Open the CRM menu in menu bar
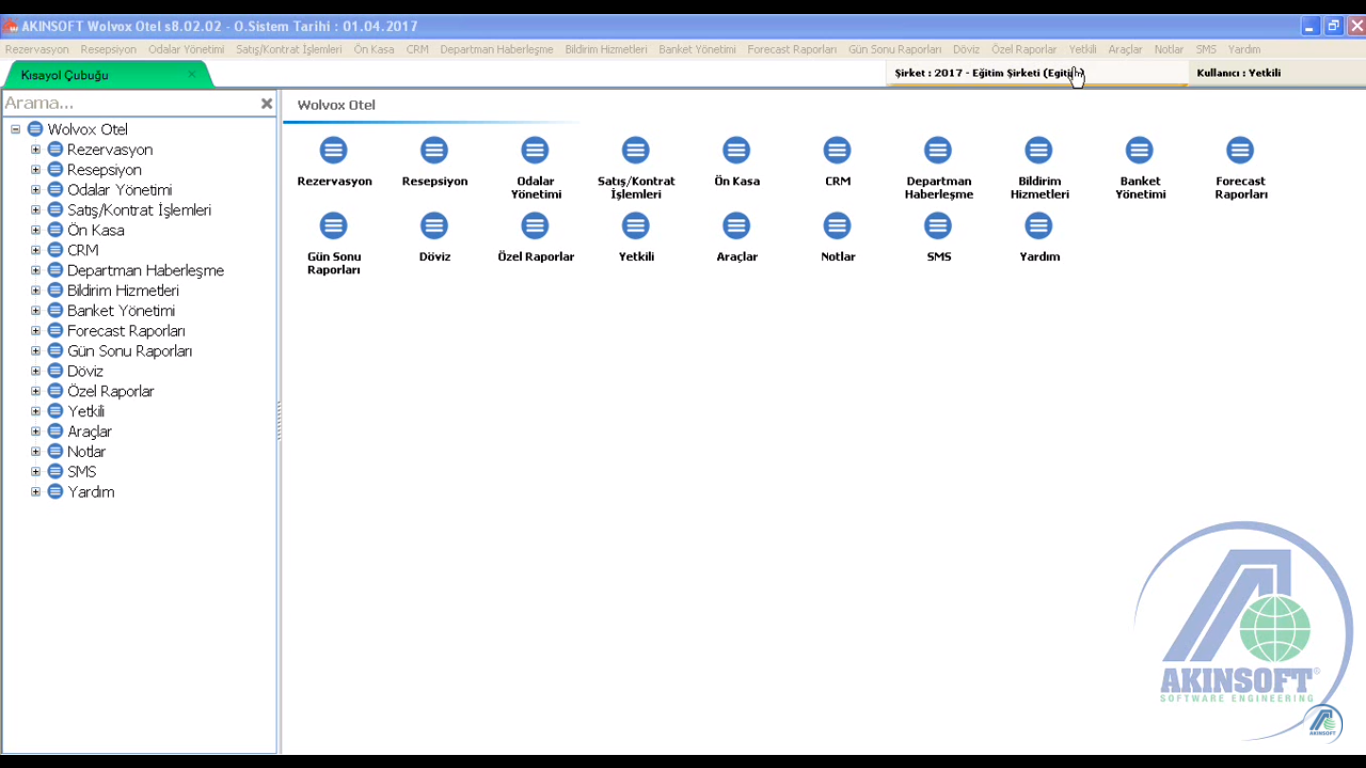 pos(417,49)
